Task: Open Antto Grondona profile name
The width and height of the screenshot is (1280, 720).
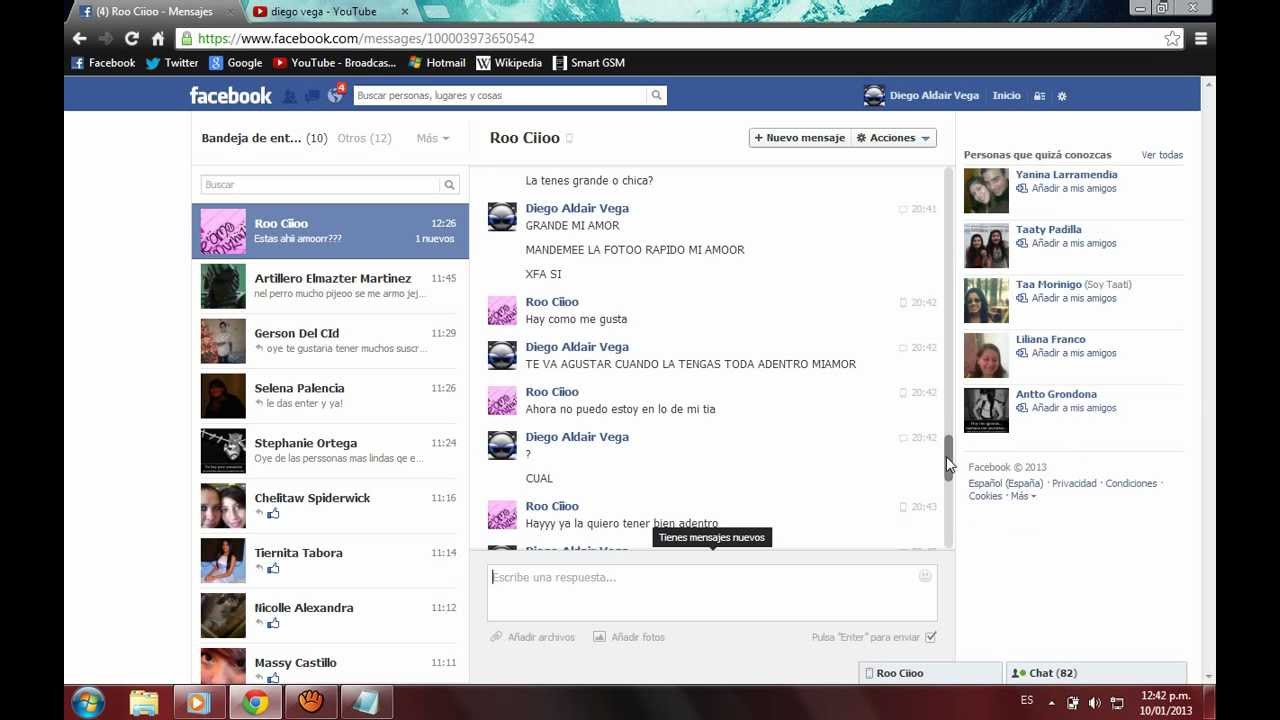Action: point(1056,394)
